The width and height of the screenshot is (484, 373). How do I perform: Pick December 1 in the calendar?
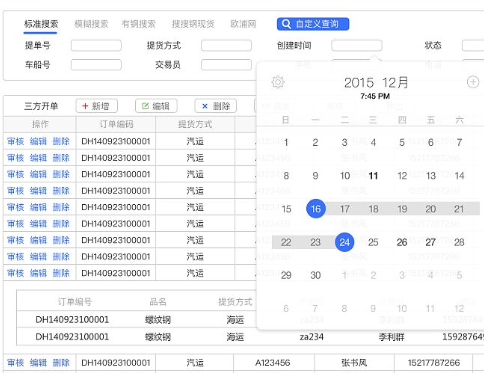pyautogui.click(x=286, y=143)
